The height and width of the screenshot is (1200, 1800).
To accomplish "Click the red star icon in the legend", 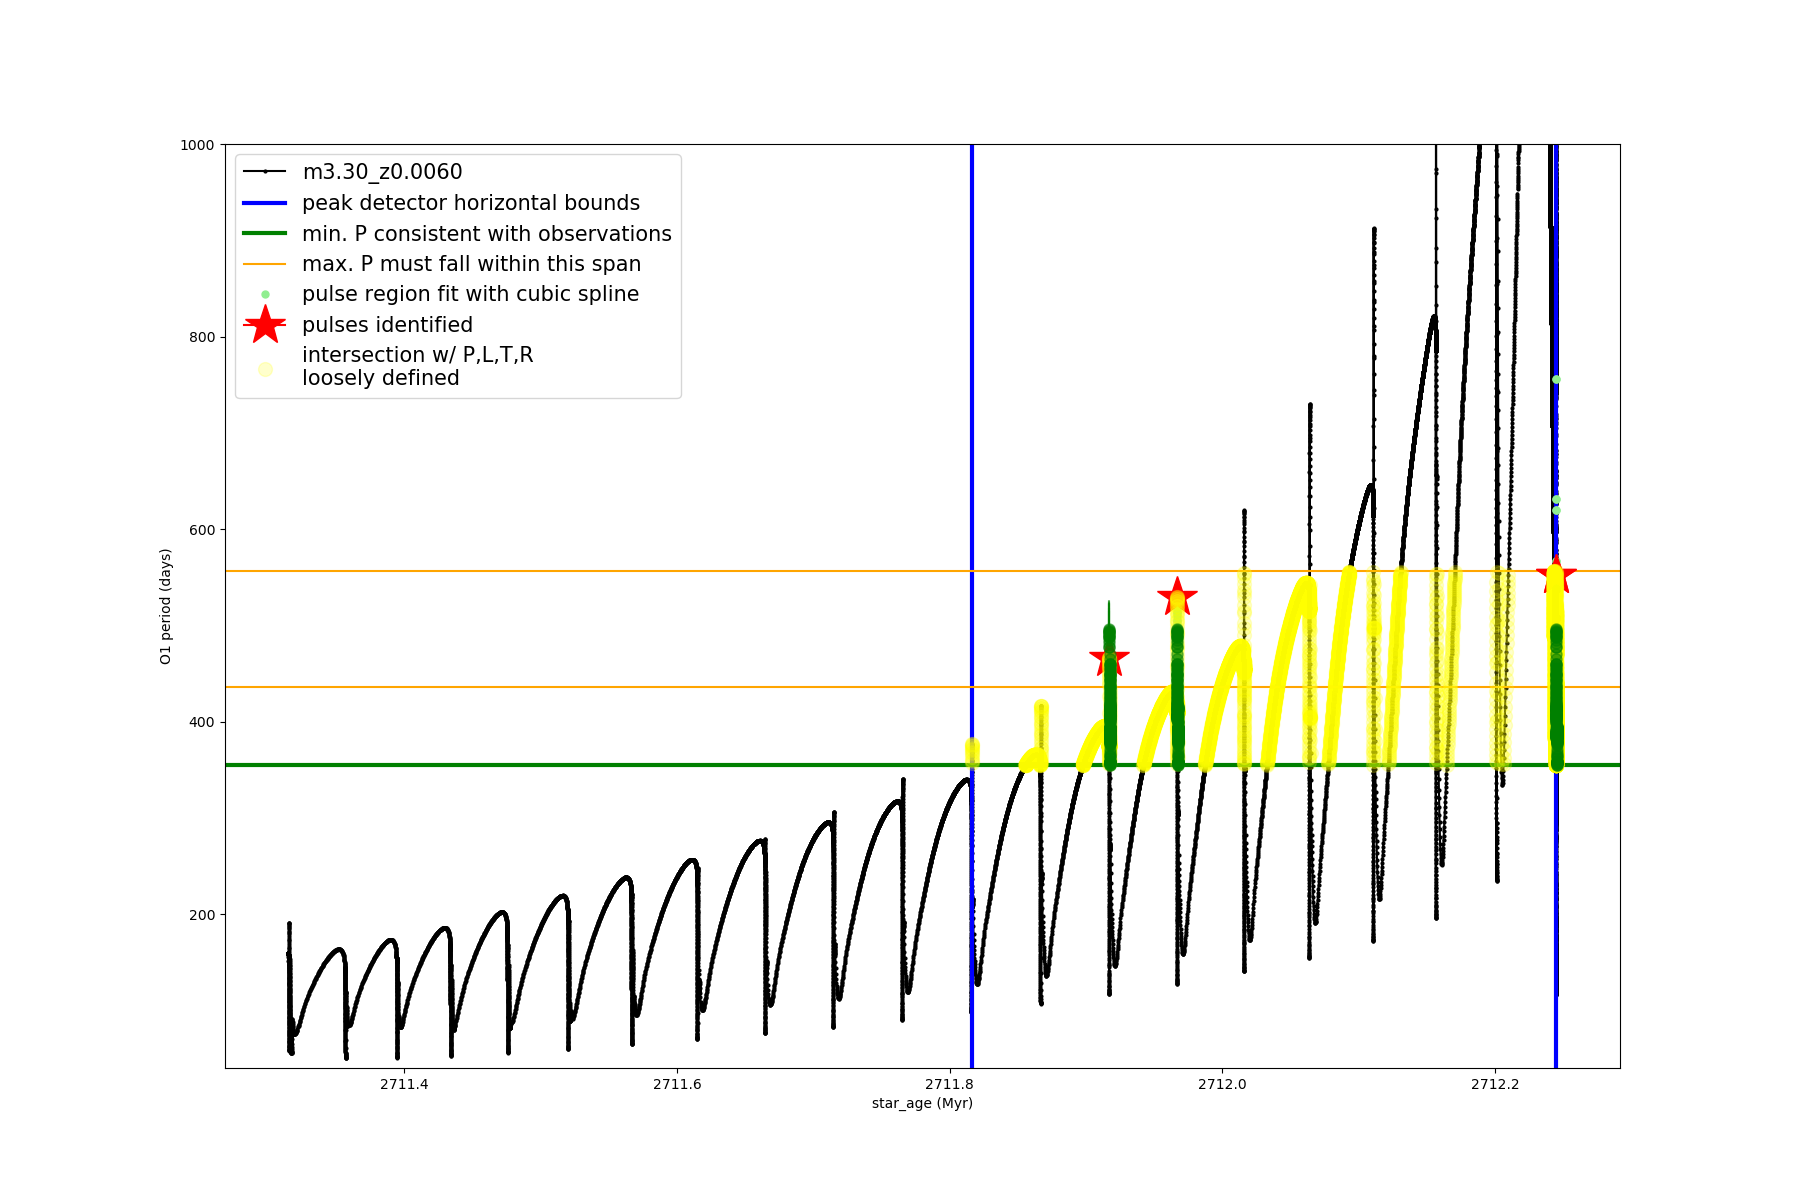I will 265,324.
